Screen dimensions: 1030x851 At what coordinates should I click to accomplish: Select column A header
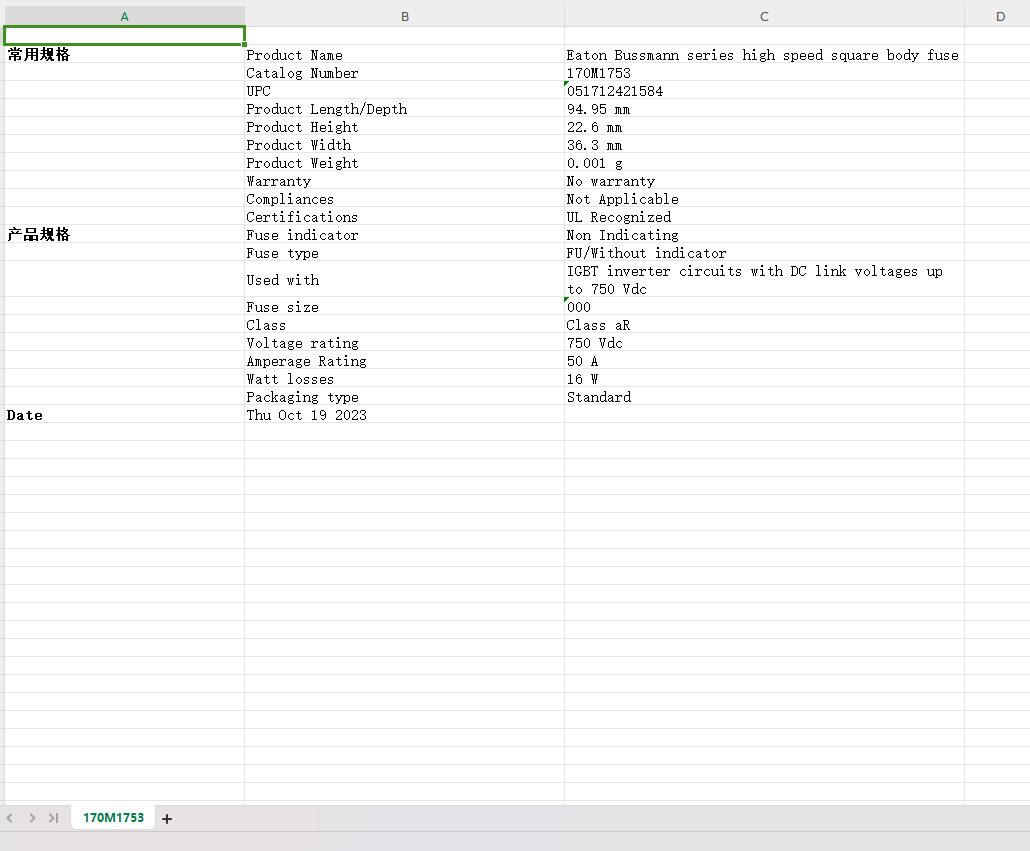[124, 16]
